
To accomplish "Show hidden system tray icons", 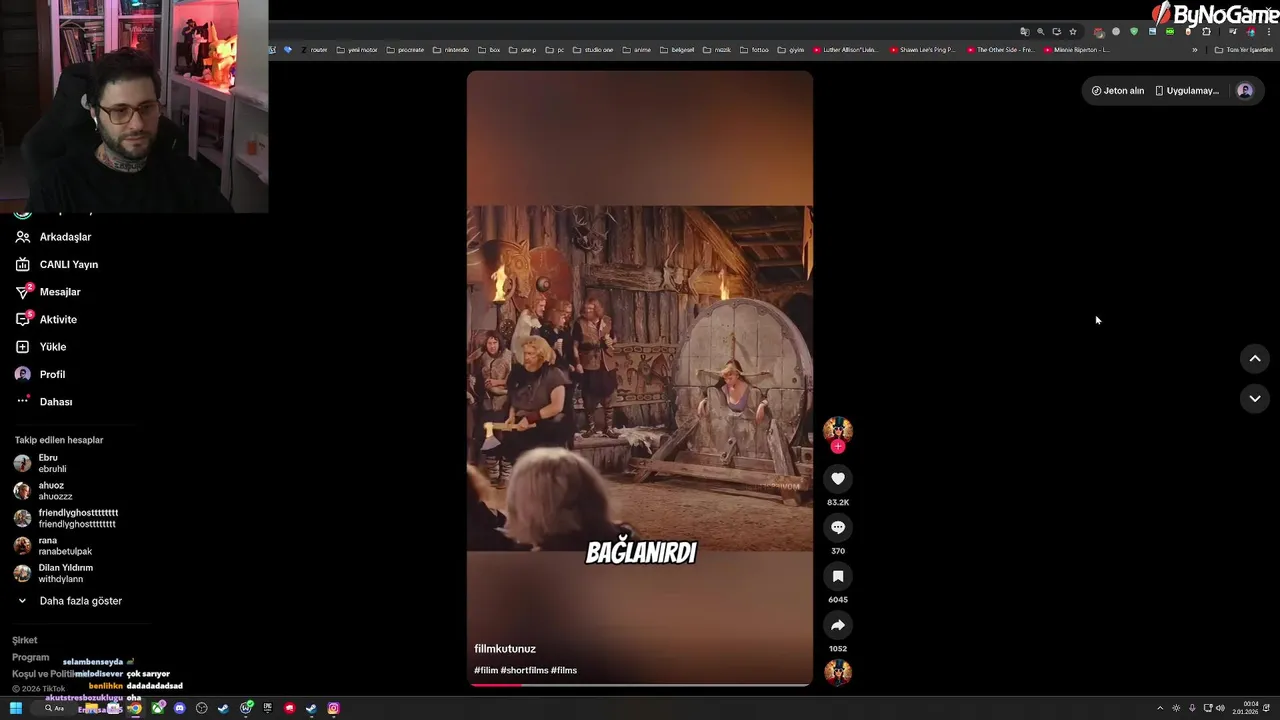I will 1160,708.
